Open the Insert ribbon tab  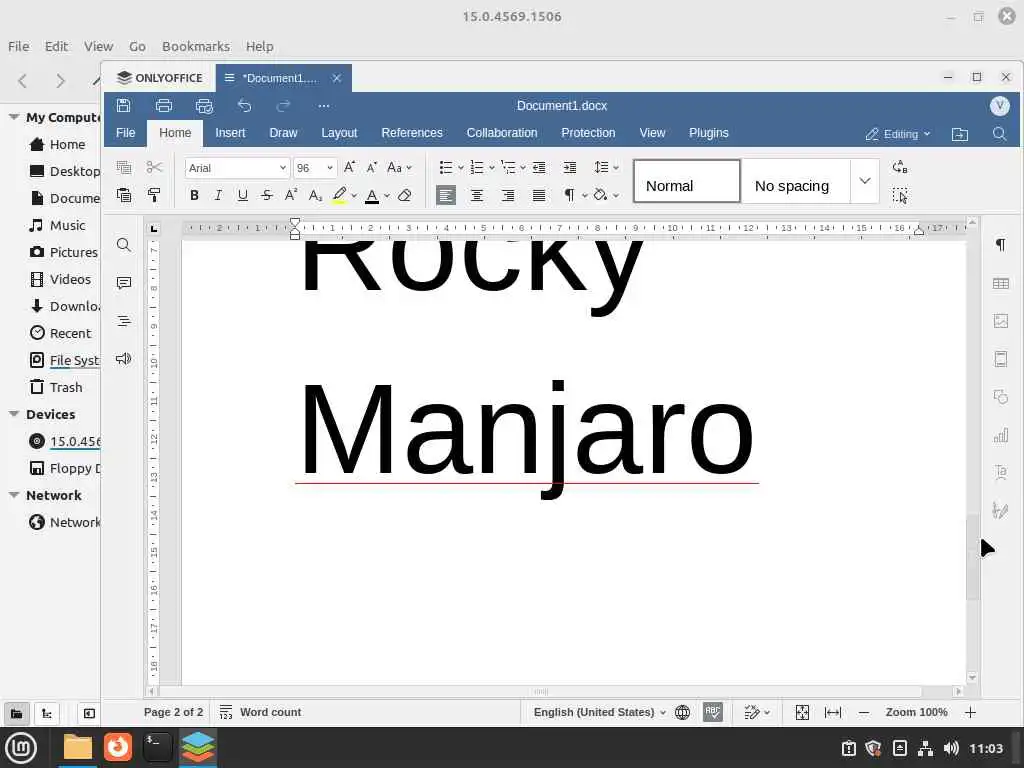pos(231,133)
